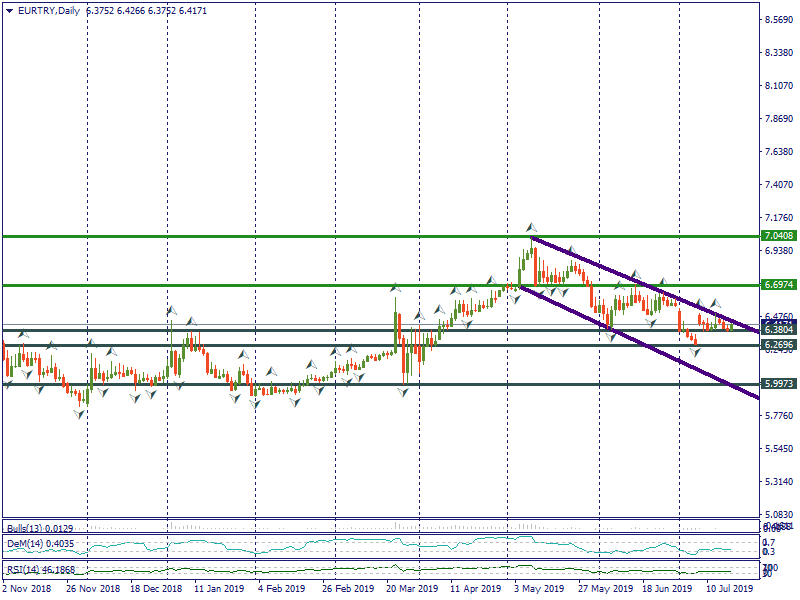The width and height of the screenshot is (800, 600).
Task: Click the 11 Jan 2019 date label
Action: pyautogui.click(x=218, y=590)
